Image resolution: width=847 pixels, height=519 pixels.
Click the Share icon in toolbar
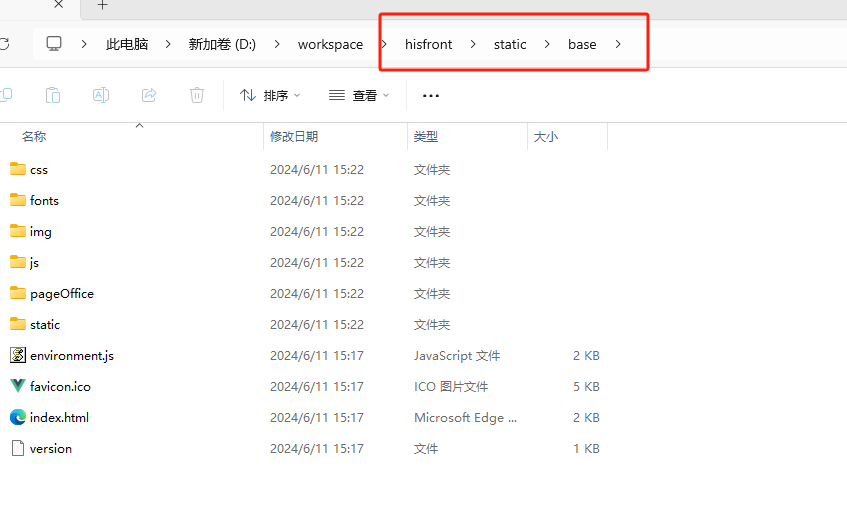(x=149, y=95)
